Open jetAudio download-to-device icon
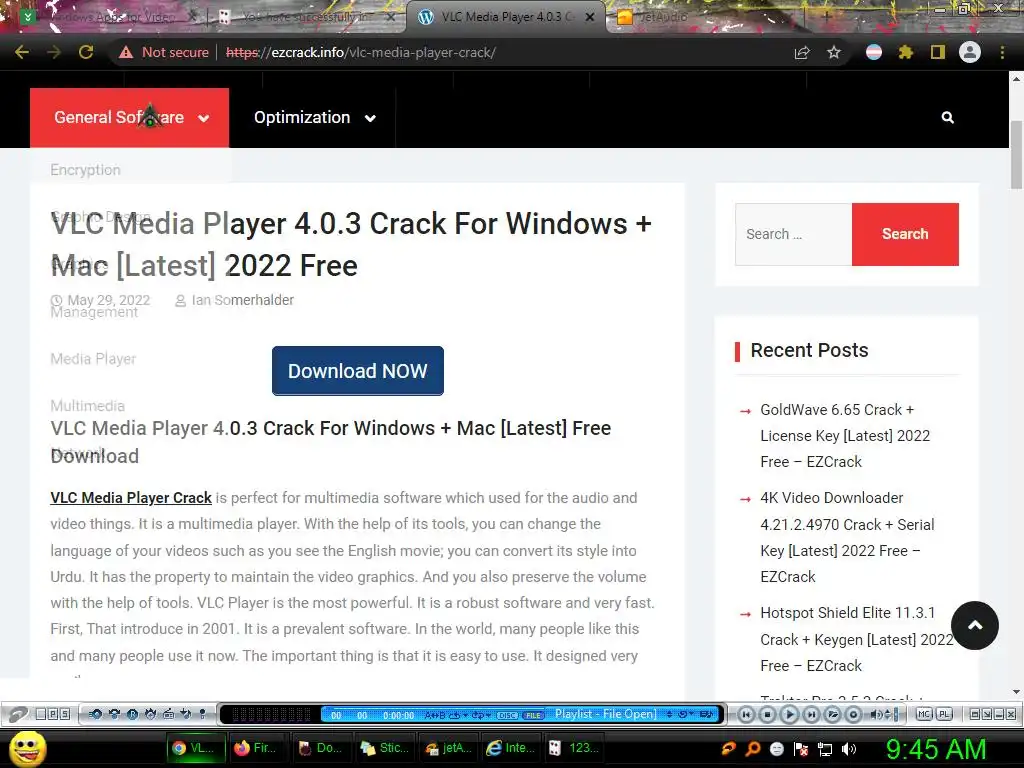The width and height of the screenshot is (1024, 768). 185,714
